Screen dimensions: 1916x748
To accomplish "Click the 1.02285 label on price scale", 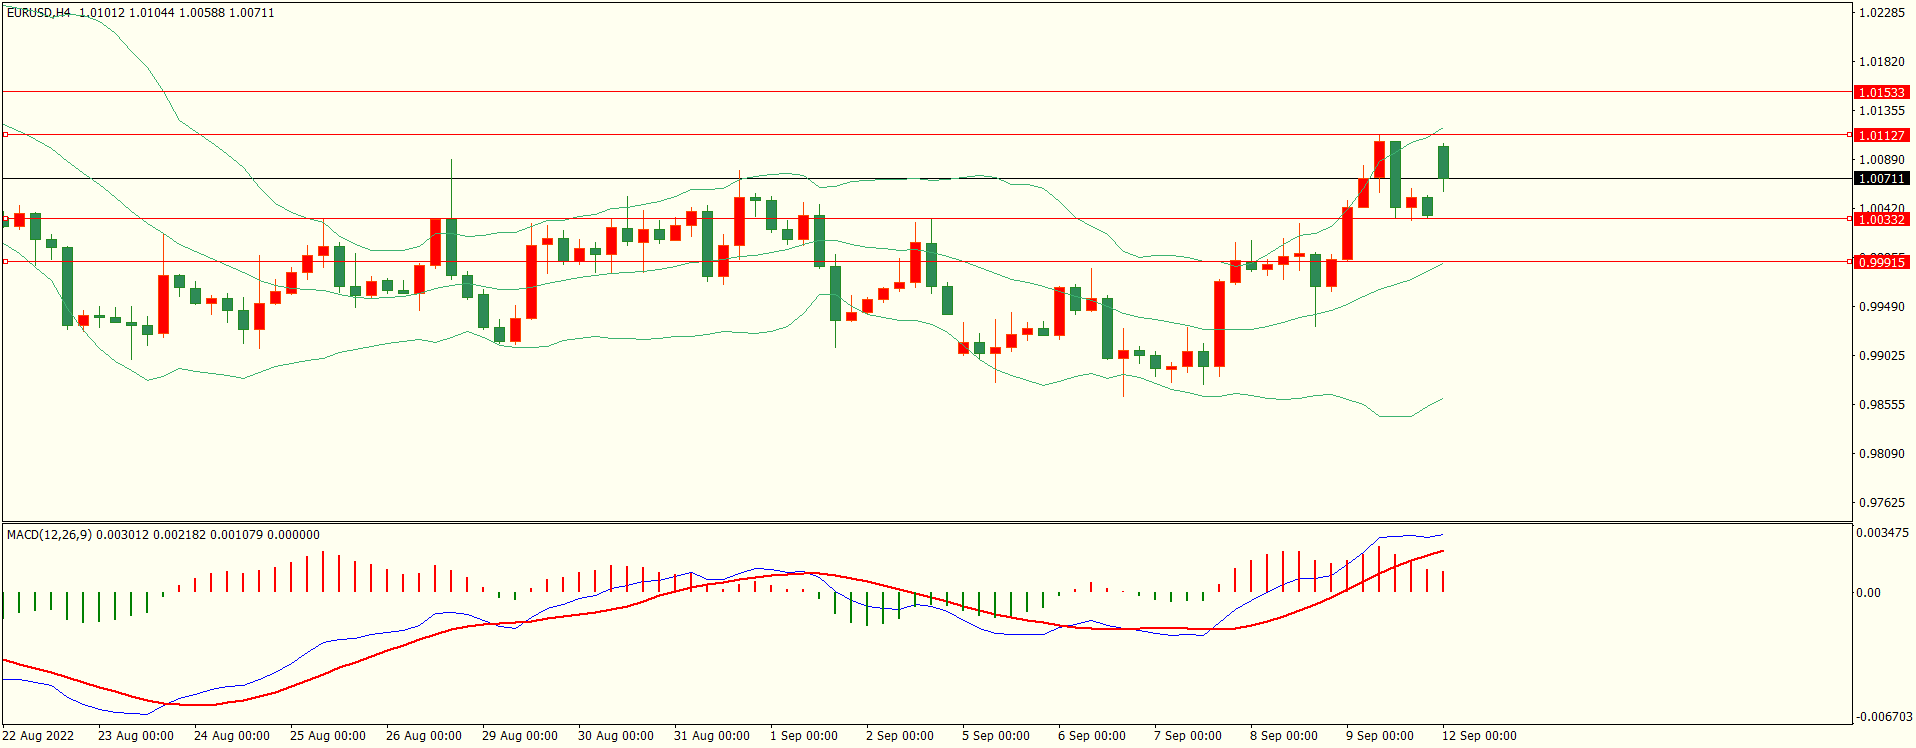I will coord(1881,13).
